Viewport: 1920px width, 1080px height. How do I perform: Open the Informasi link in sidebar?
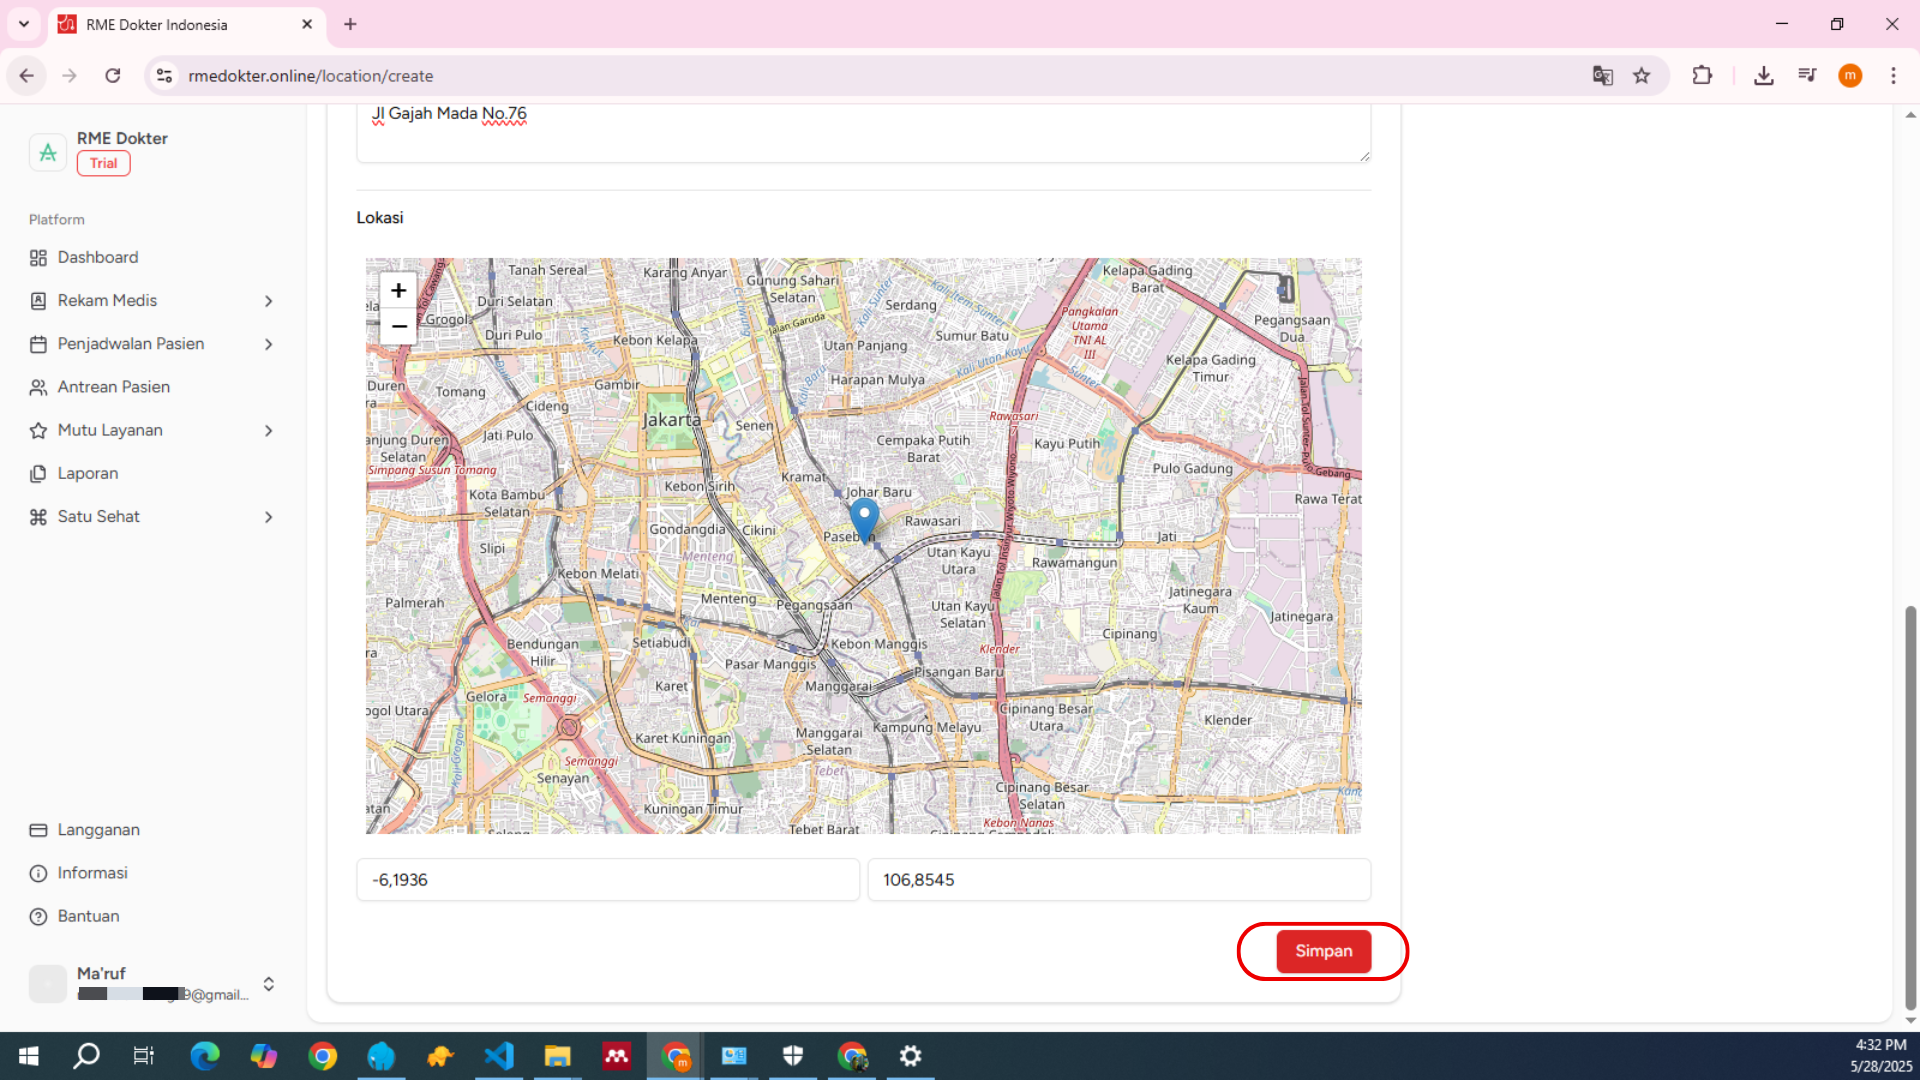pyautogui.click(x=92, y=873)
